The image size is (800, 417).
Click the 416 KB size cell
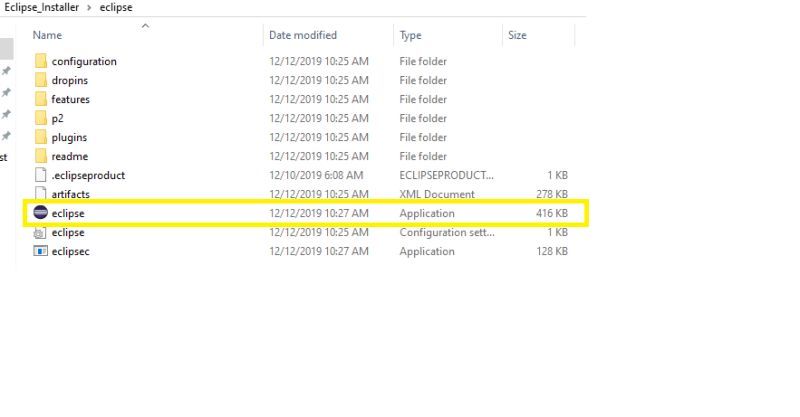pos(552,213)
